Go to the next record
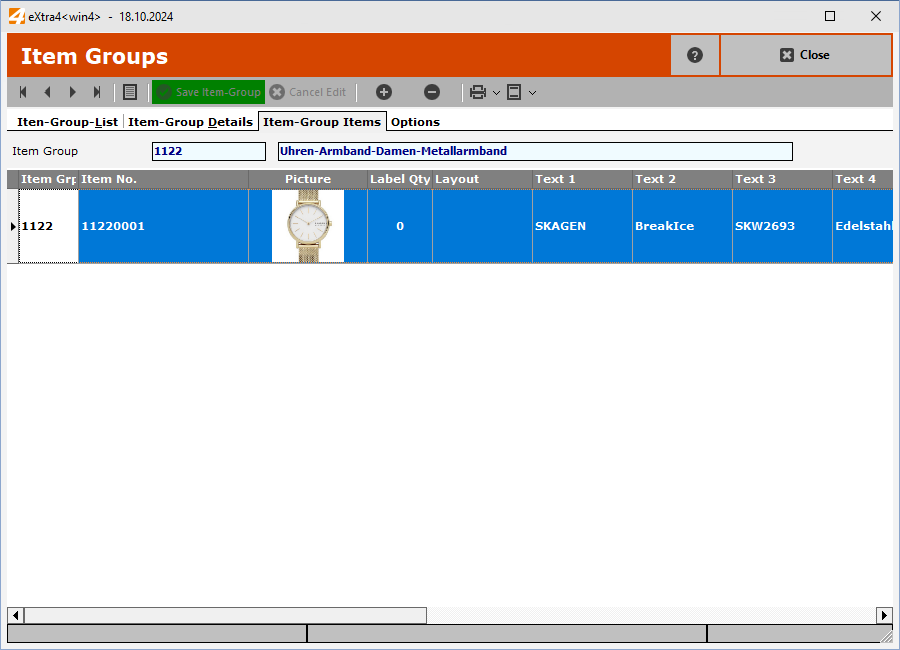This screenshot has height=650, width=900. tap(72, 92)
